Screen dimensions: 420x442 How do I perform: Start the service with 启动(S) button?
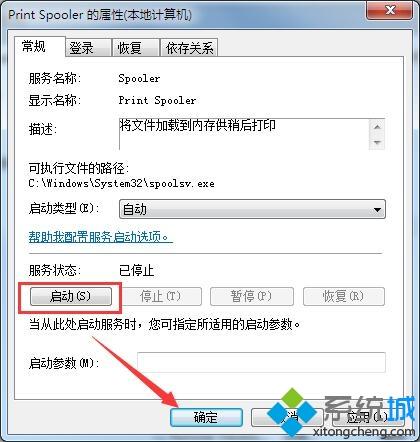pyautogui.click(x=70, y=296)
